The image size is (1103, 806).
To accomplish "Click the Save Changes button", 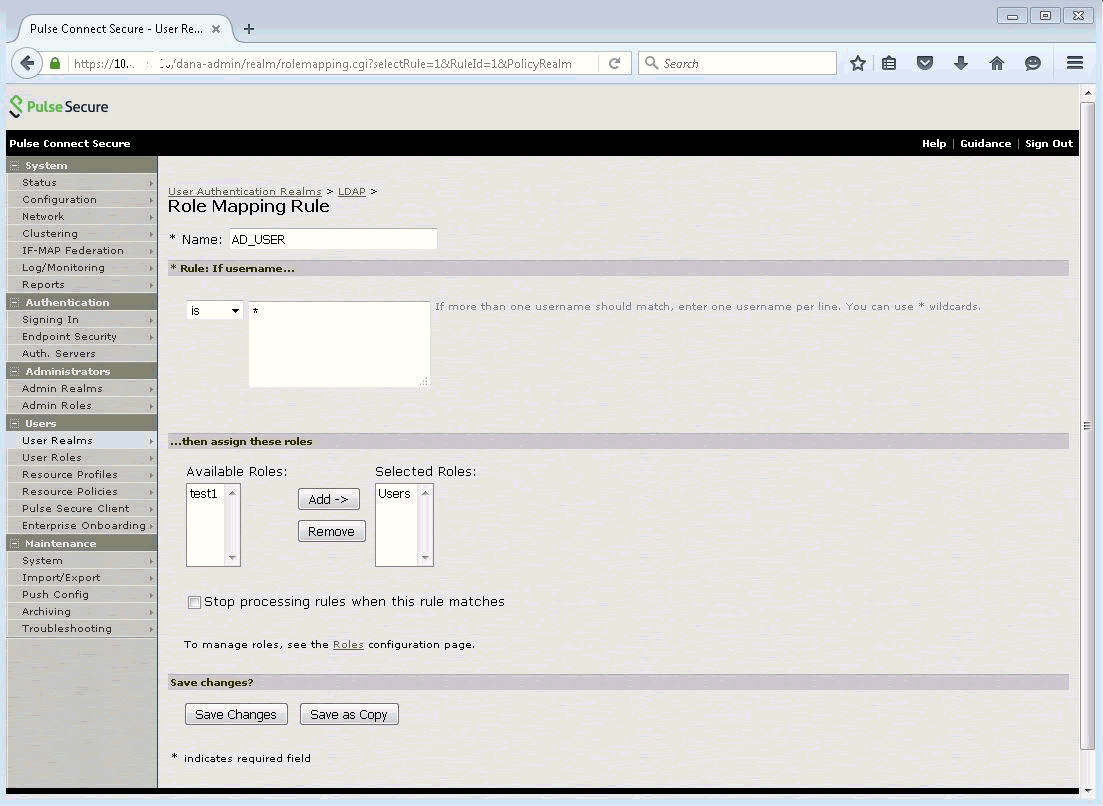I will [236, 714].
